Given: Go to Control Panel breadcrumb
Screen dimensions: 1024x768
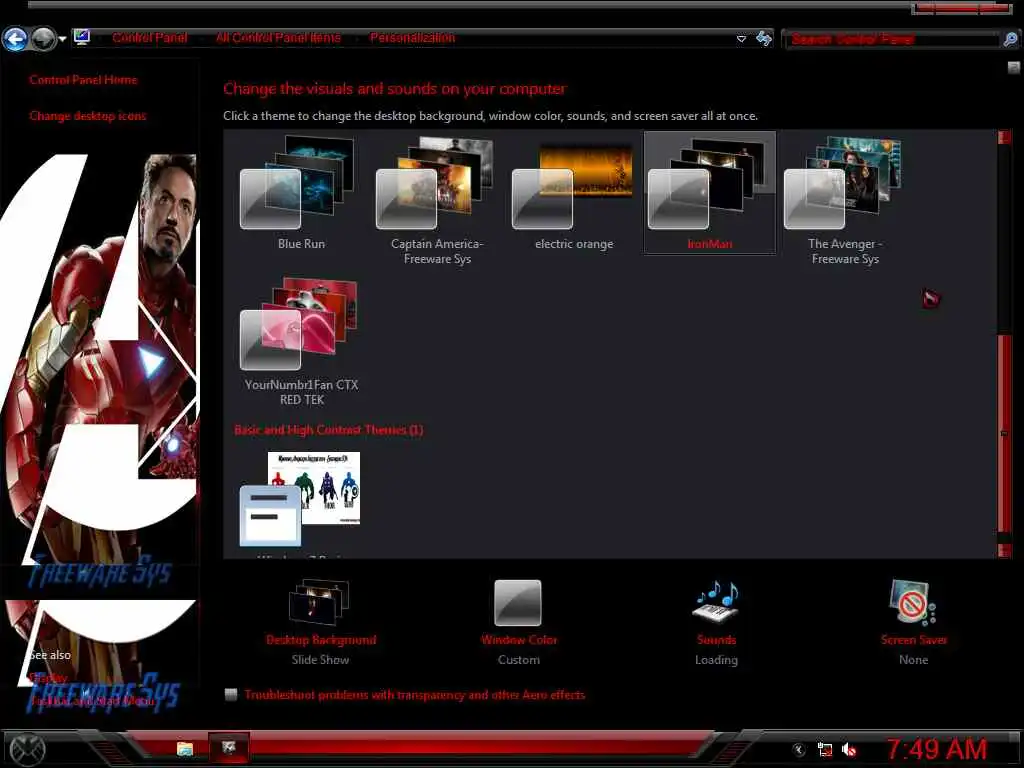Looking at the screenshot, I should click(150, 38).
